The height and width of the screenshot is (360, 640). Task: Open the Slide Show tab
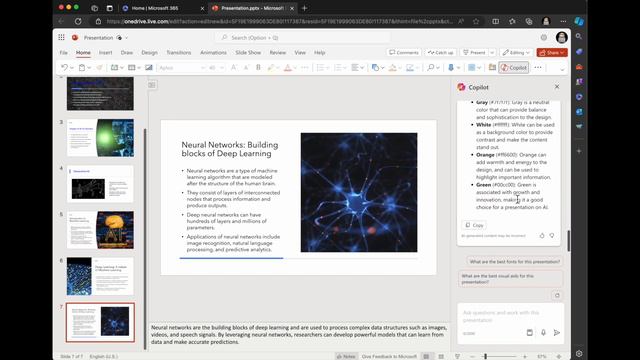(248, 53)
